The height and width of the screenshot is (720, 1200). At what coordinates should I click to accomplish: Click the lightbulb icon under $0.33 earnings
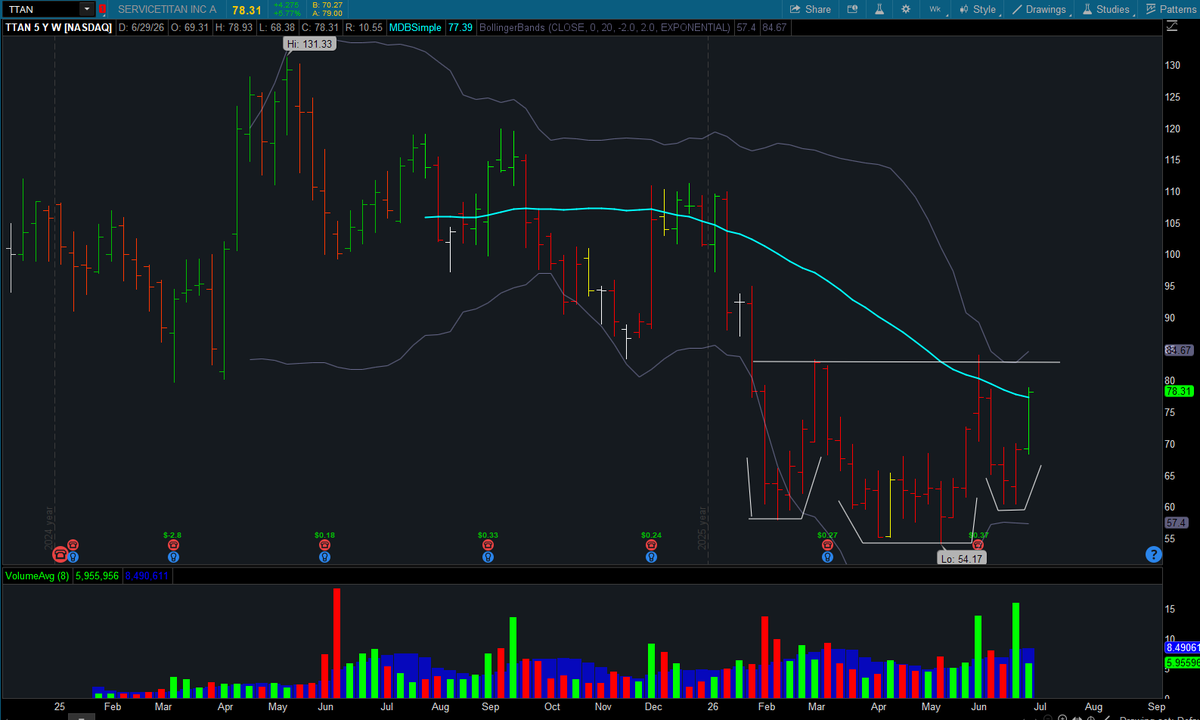tap(487, 557)
